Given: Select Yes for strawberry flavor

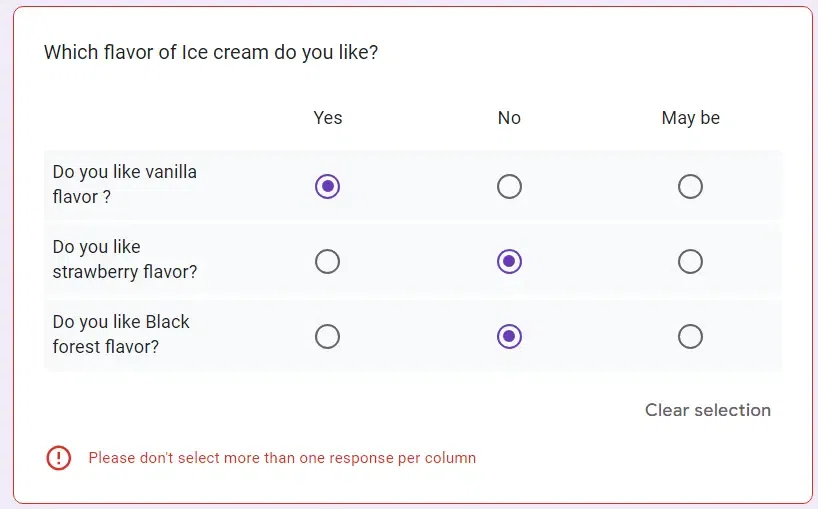Looking at the screenshot, I should (327, 262).
